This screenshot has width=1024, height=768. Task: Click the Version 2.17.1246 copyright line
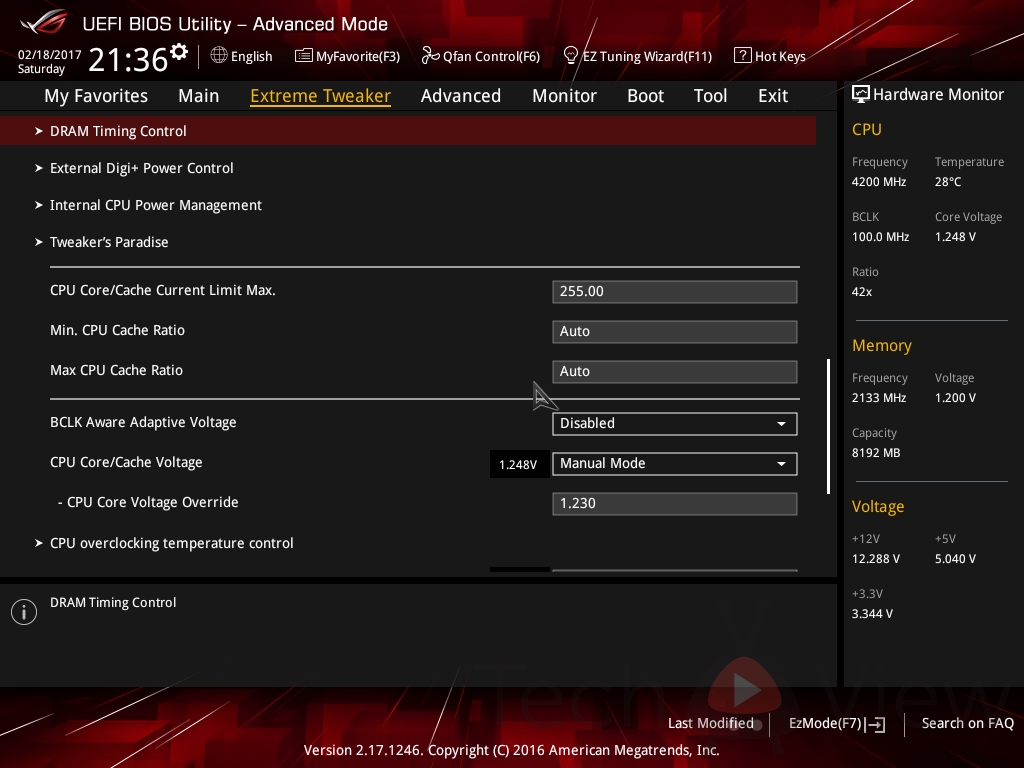(x=511, y=750)
